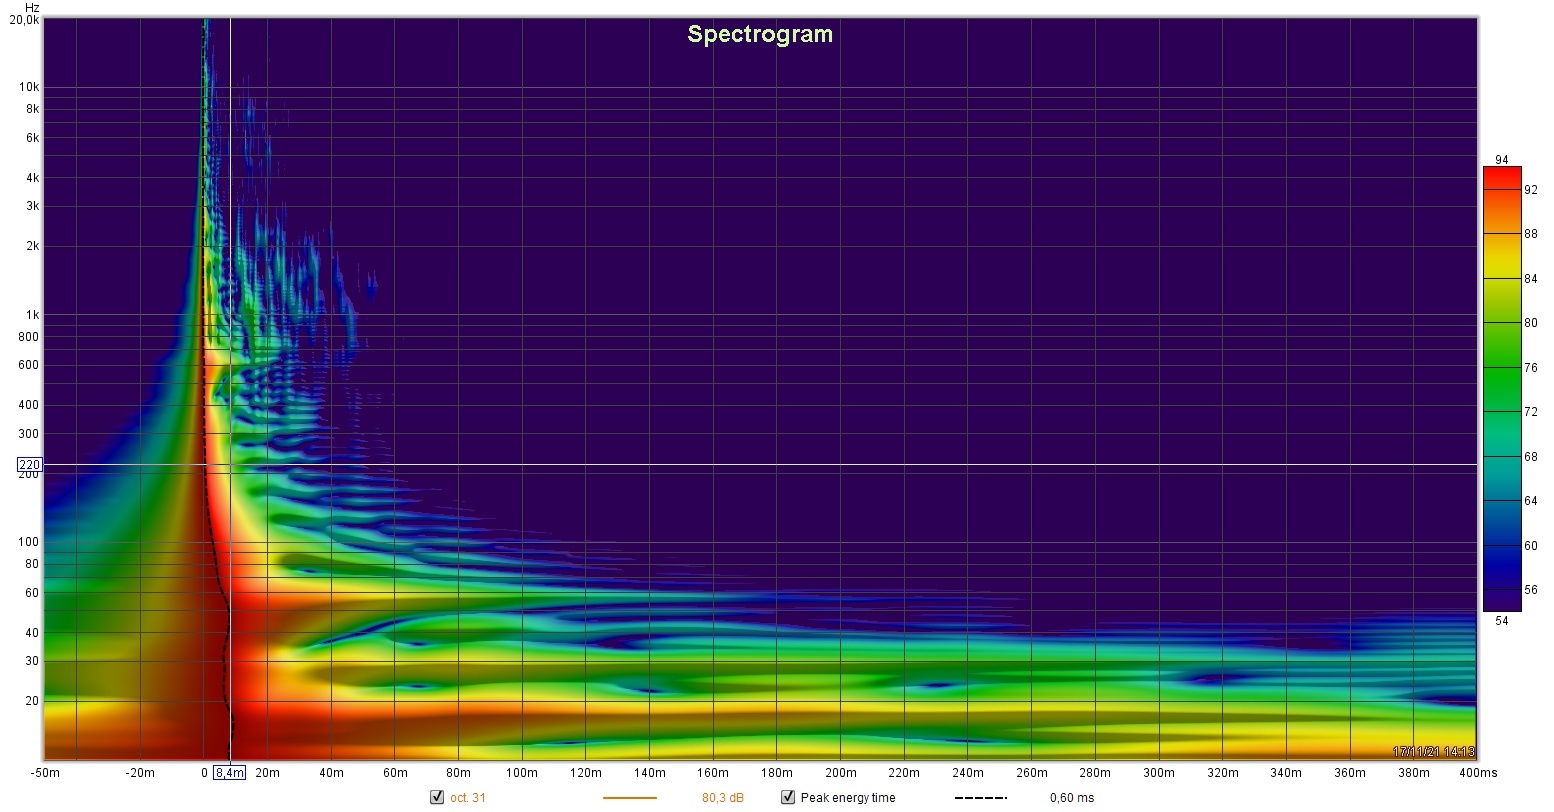The width and height of the screenshot is (1554, 812).
Task: Click the 220m time axis label
Action: [x=904, y=773]
